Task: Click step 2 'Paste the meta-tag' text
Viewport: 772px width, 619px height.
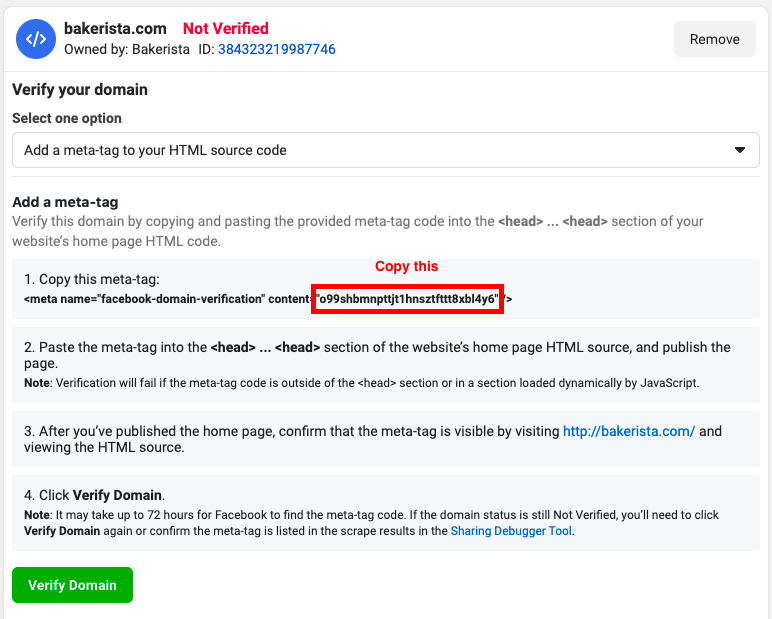Action: coord(377,355)
